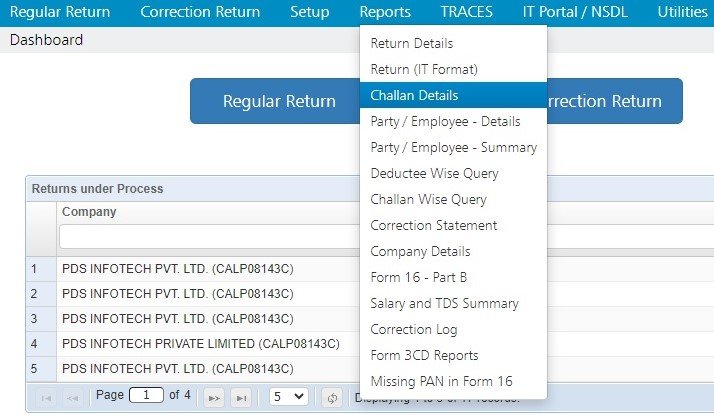Jump to the last page of records
This screenshot has height=417, width=714.
tap(241, 397)
